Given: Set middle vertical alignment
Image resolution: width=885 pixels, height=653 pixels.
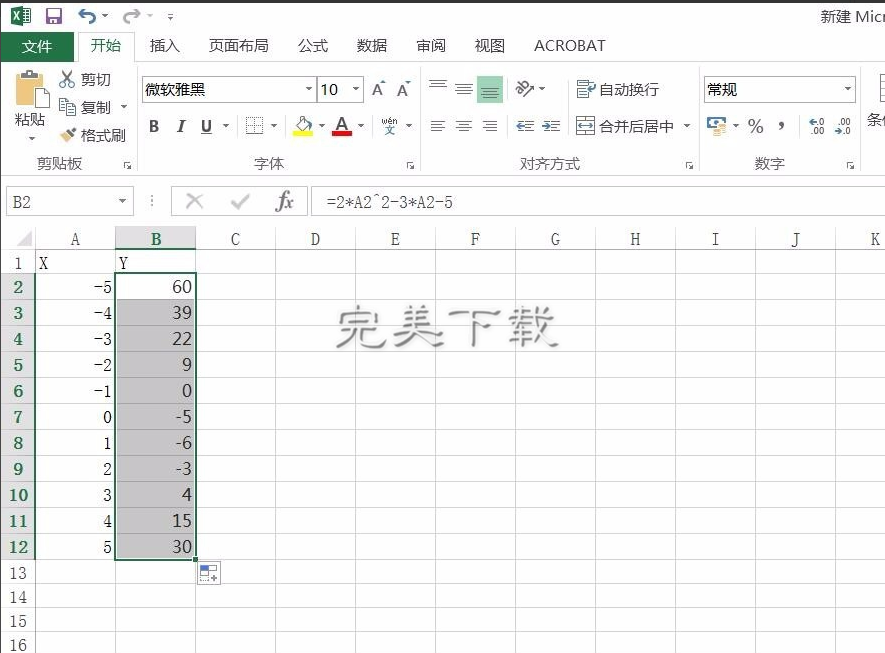Looking at the screenshot, I should [x=464, y=89].
